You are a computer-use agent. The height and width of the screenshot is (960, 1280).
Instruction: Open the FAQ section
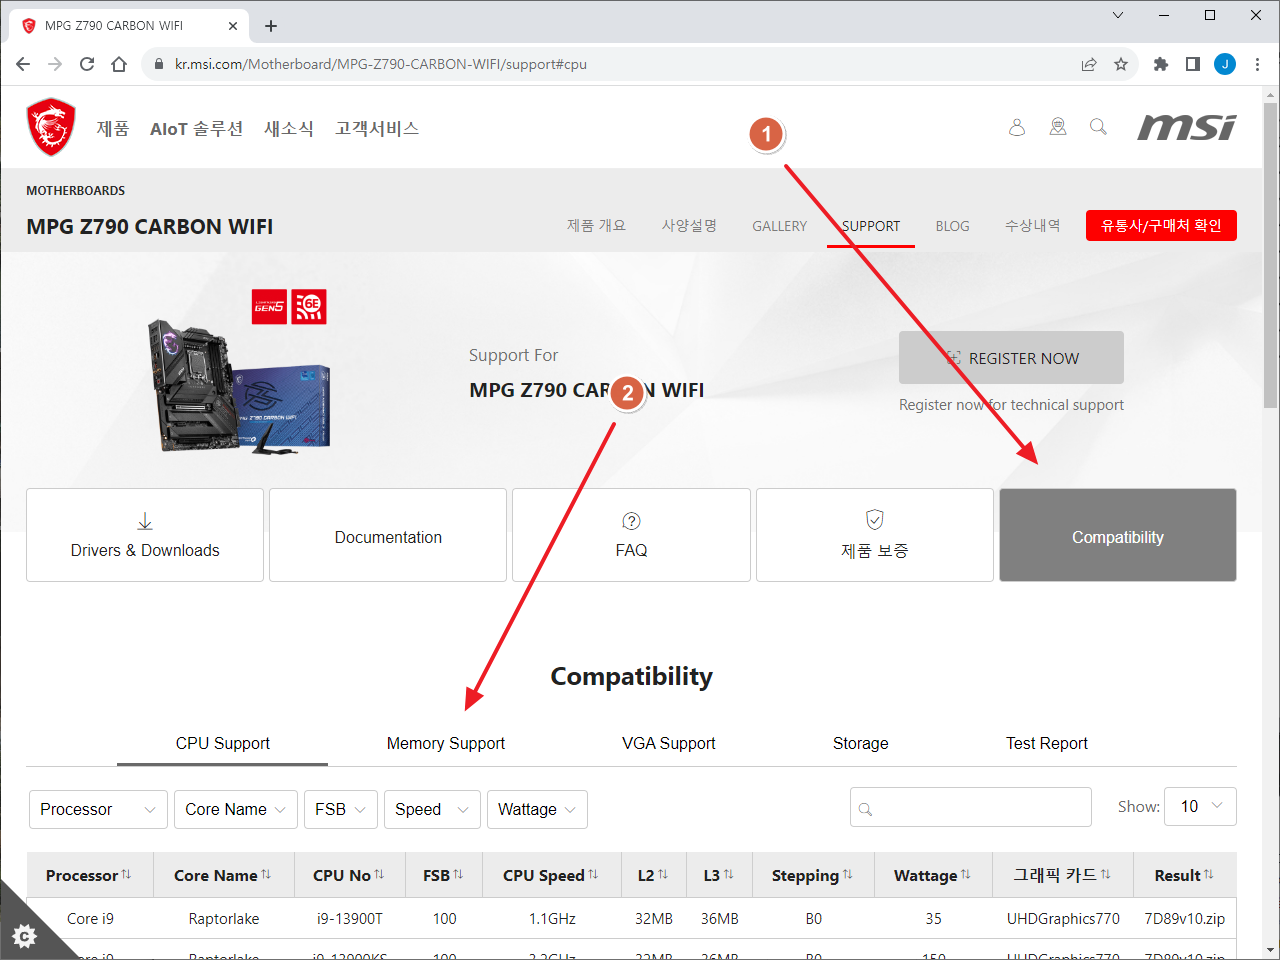tap(631, 535)
